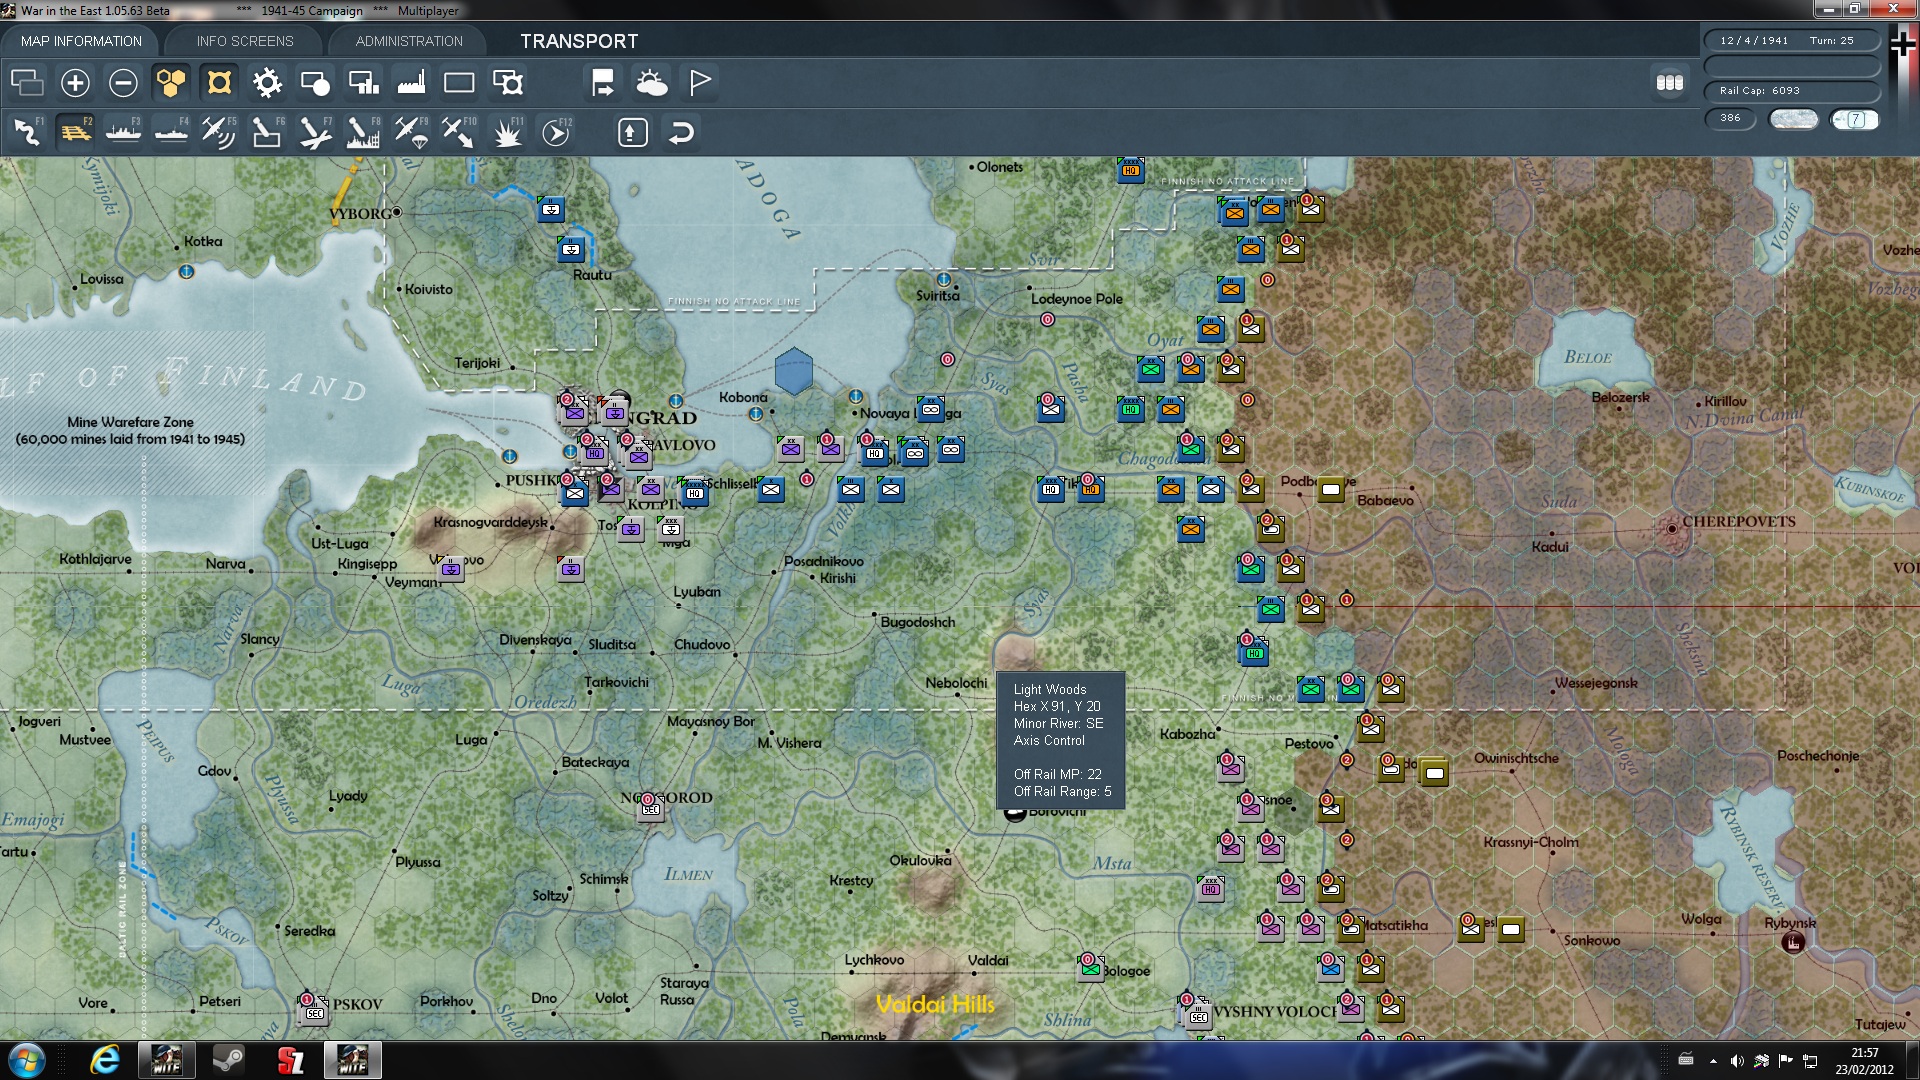The width and height of the screenshot is (1920, 1080).
Task: Select the F5 aircraft with radar waves mode
Action: pyautogui.click(x=219, y=132)
